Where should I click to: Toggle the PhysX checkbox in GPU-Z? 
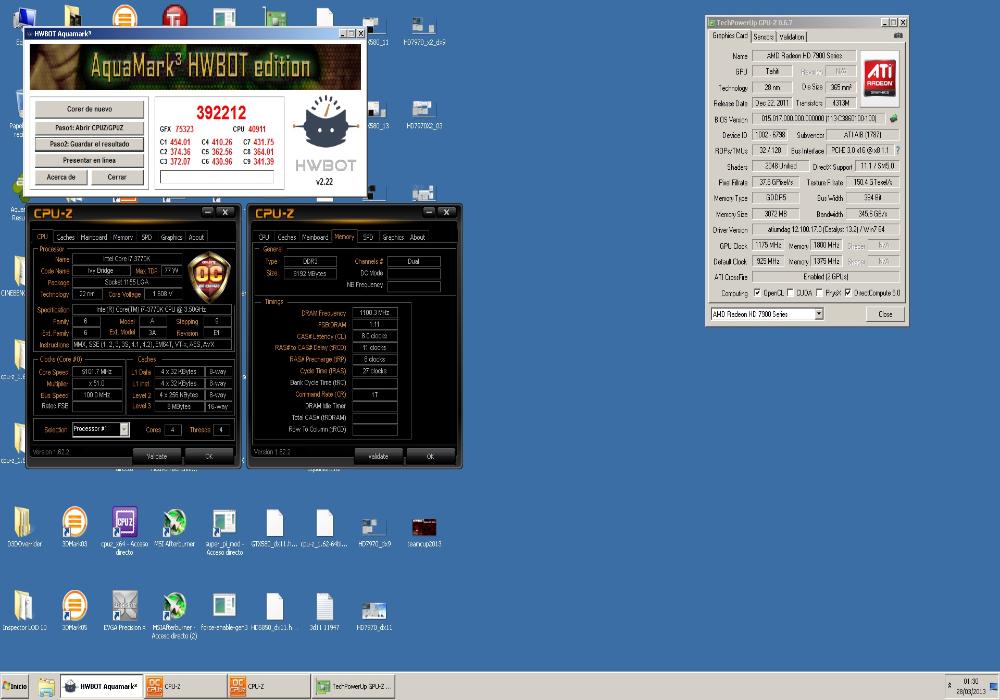pos(819,293)
